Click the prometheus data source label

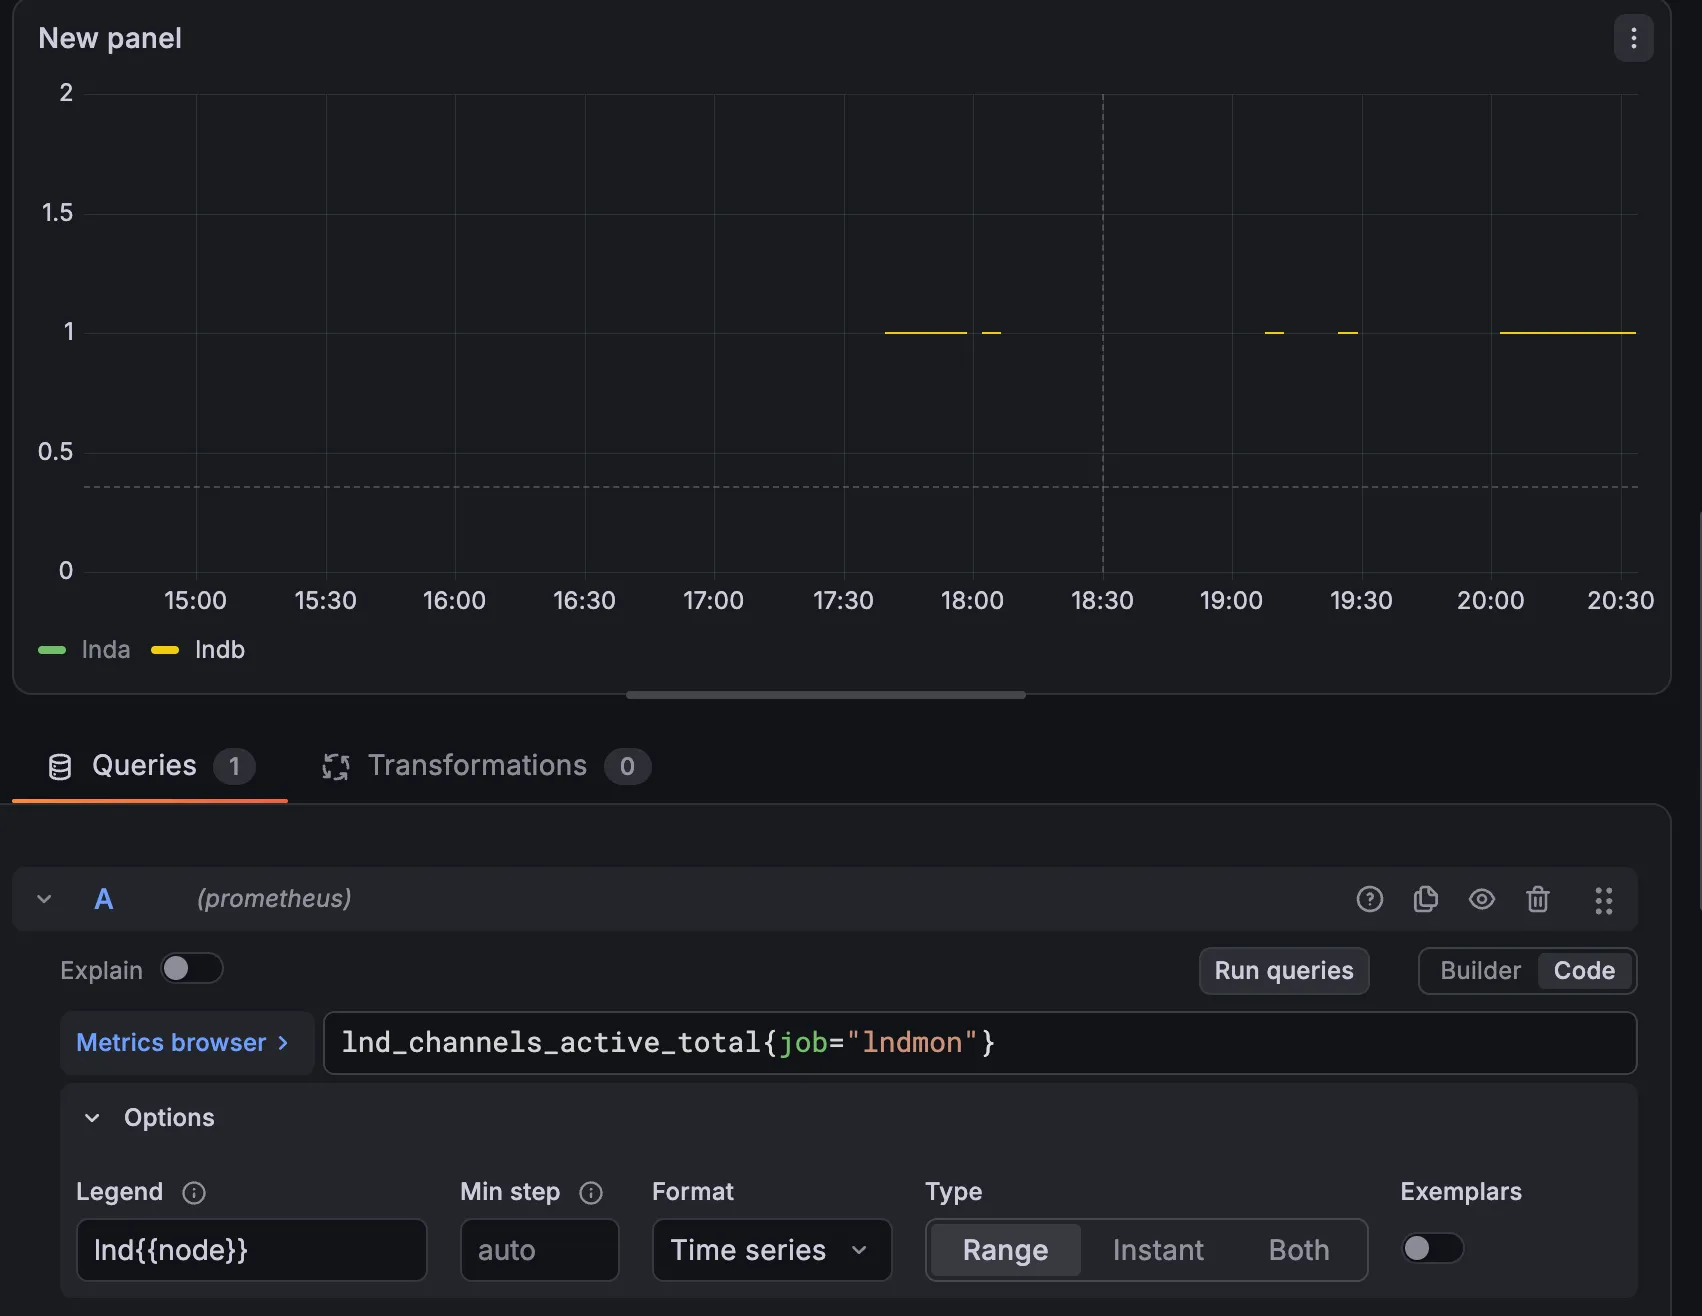tap(274, 899)
